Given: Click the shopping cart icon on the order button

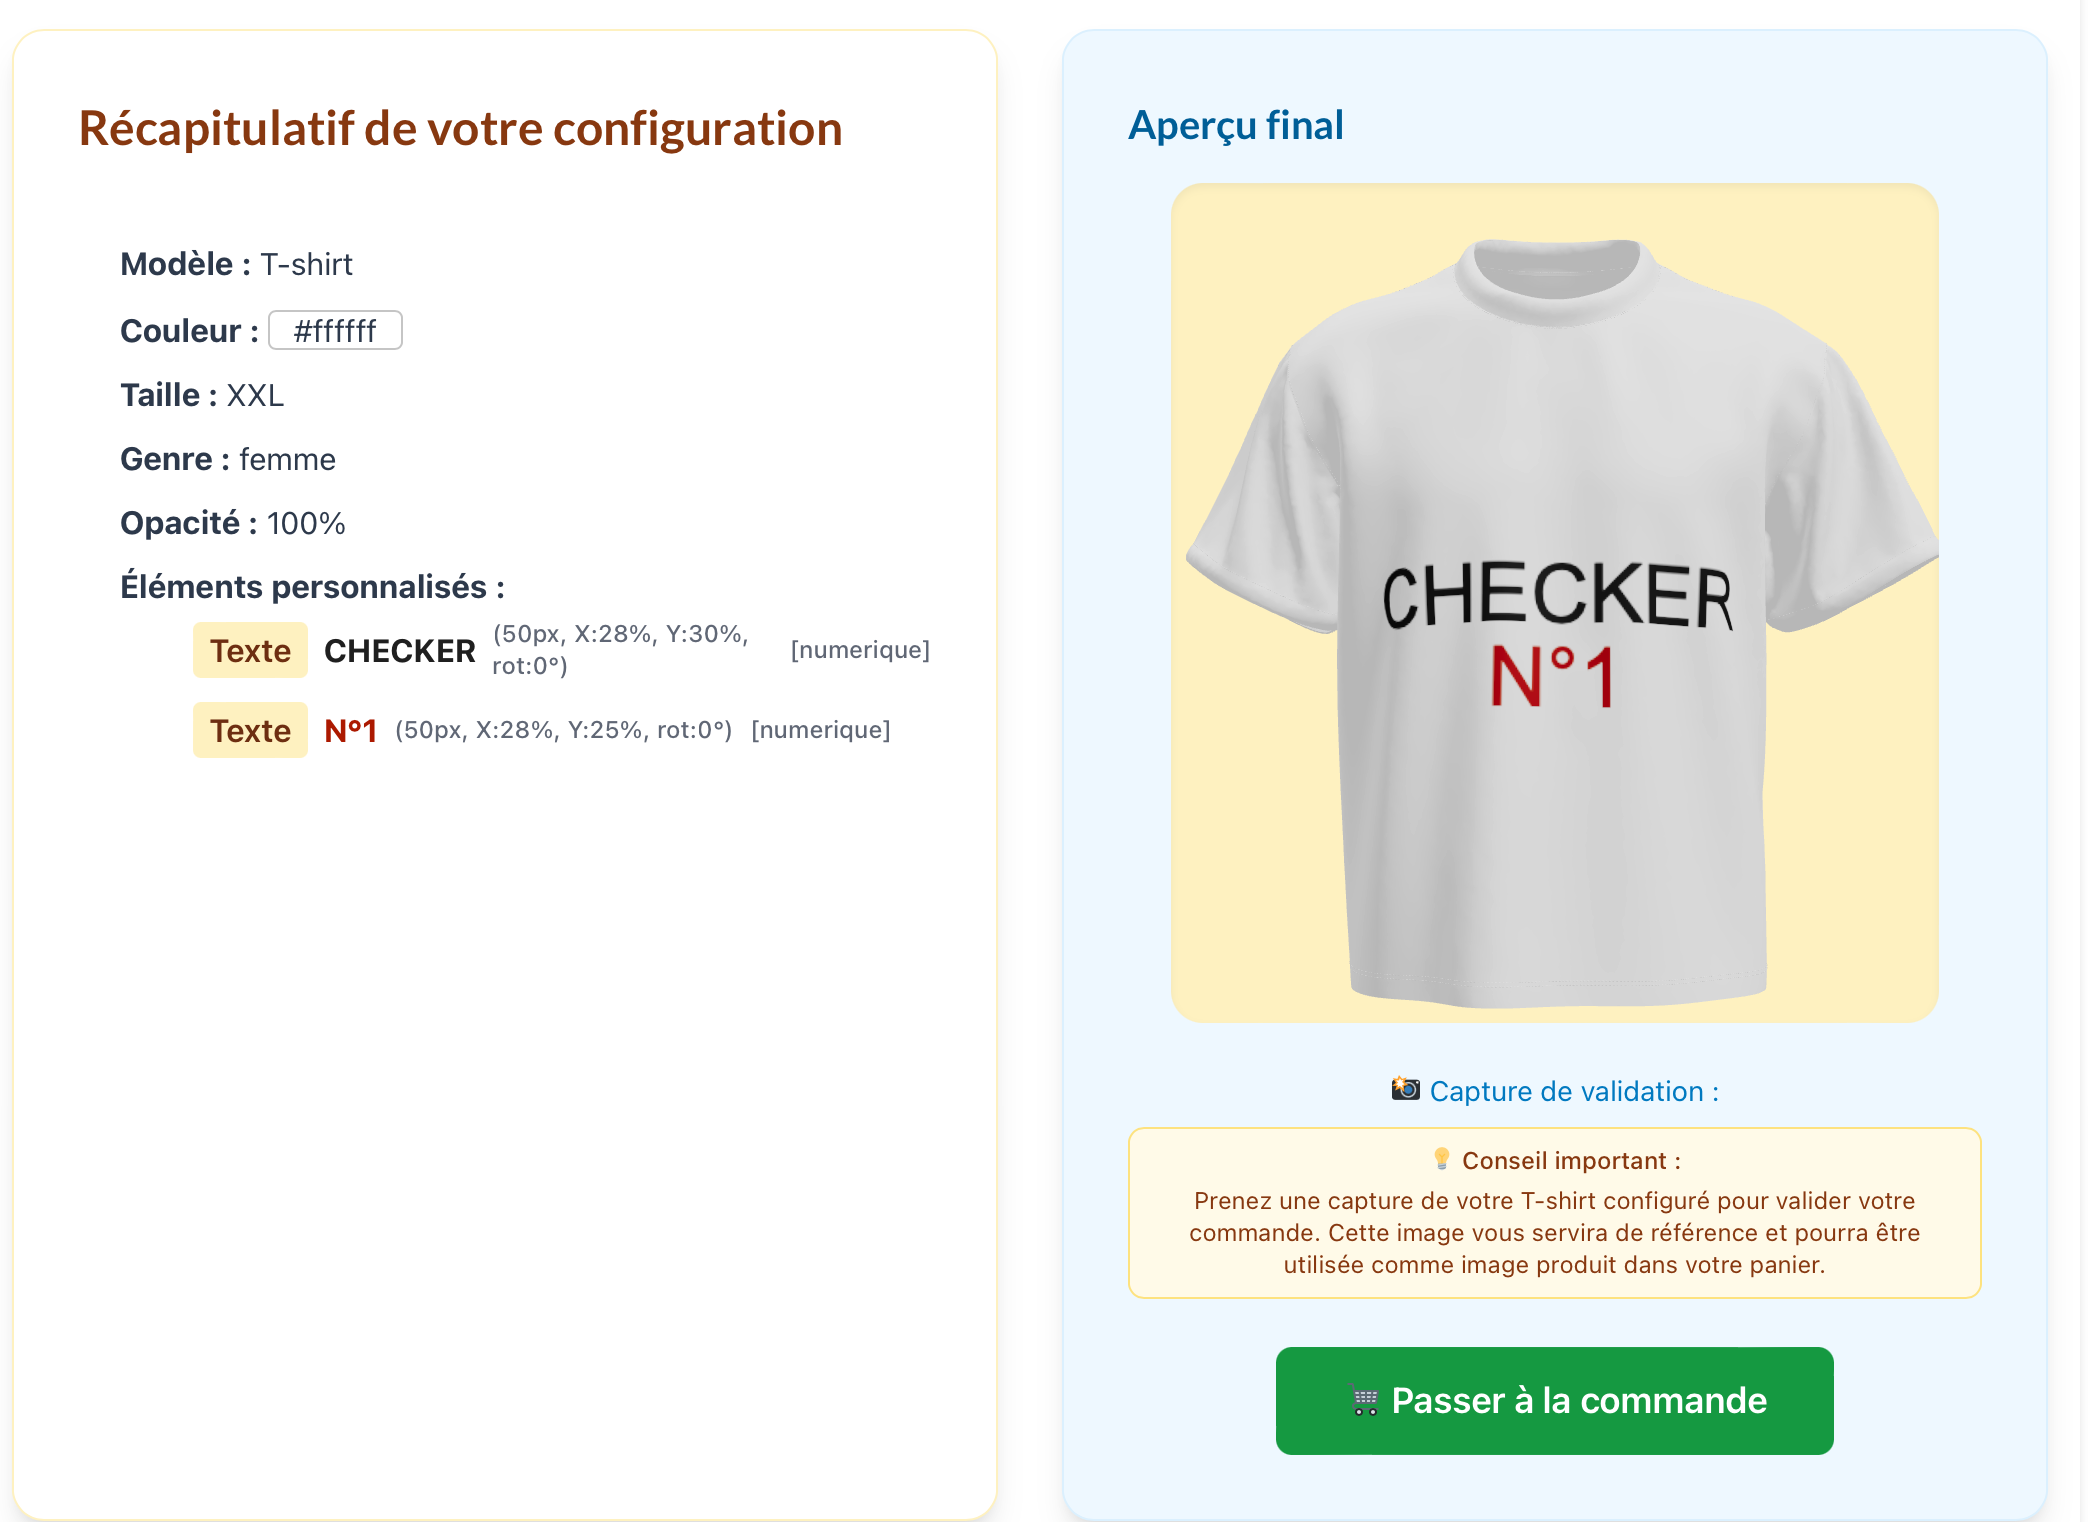Looking at the screenshot, I should (x=1365, y=1401).
